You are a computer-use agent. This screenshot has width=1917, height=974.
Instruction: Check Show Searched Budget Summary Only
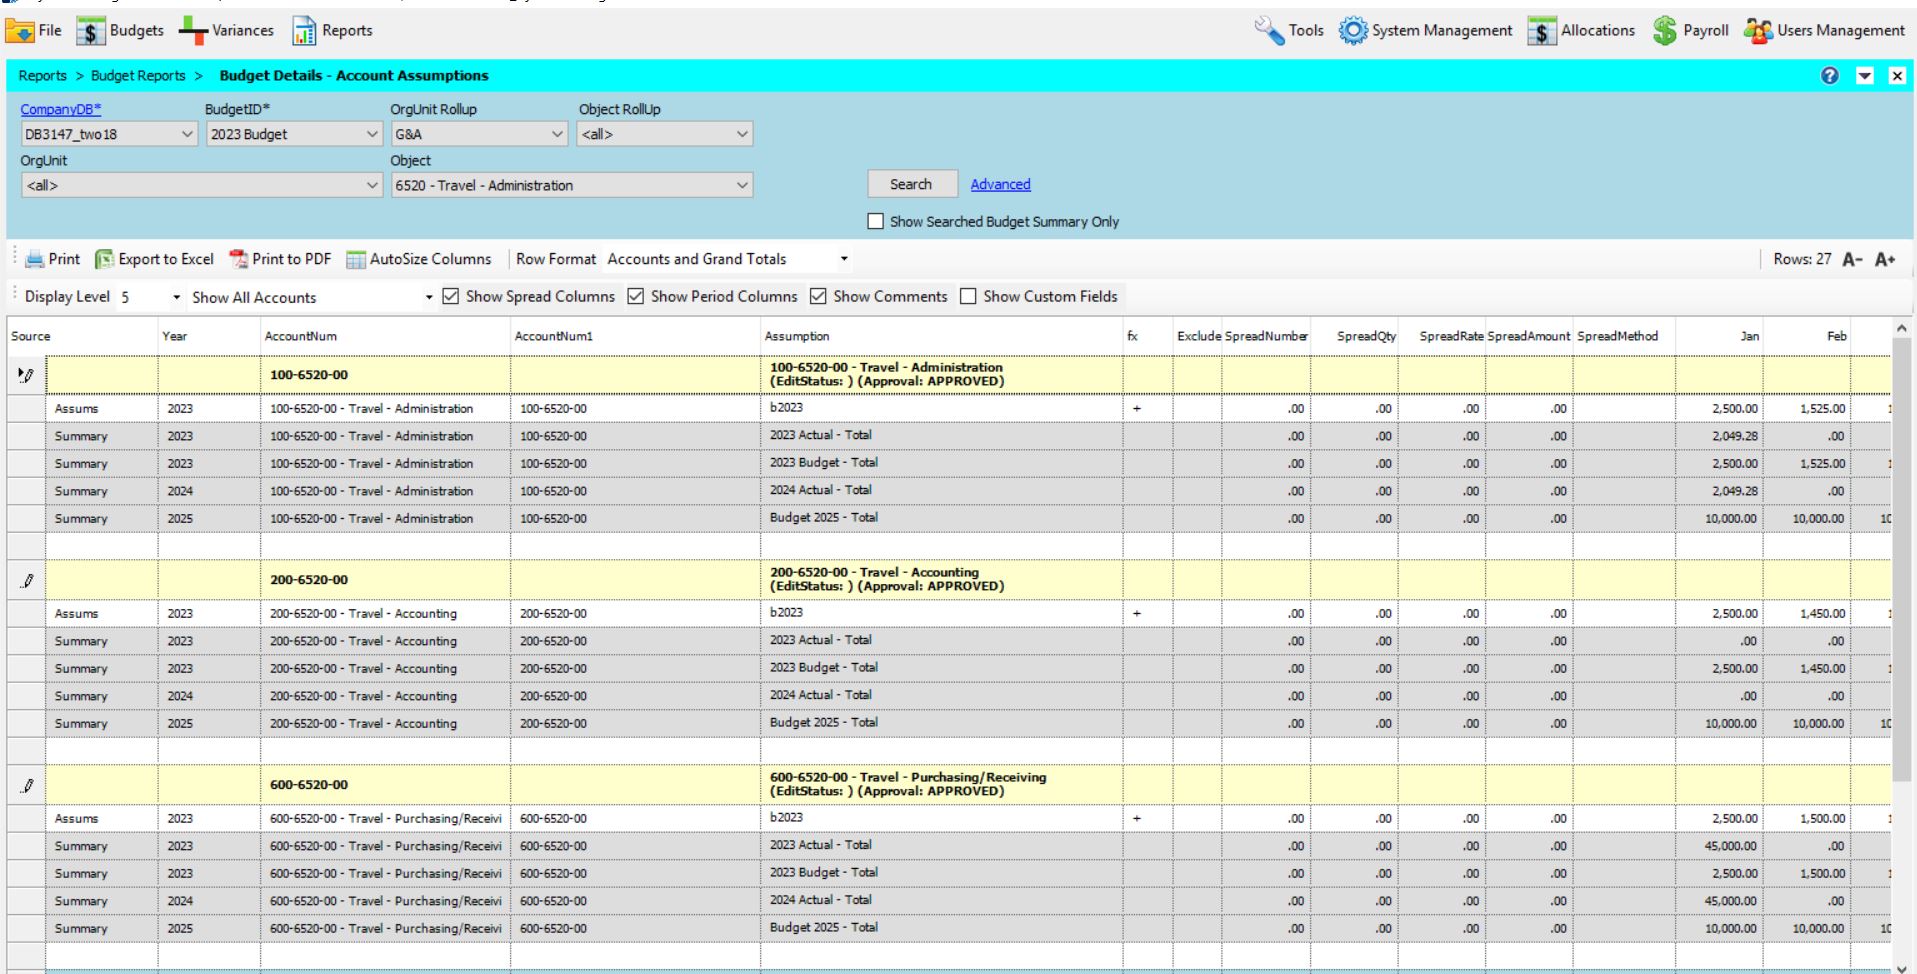pos(876,222)
